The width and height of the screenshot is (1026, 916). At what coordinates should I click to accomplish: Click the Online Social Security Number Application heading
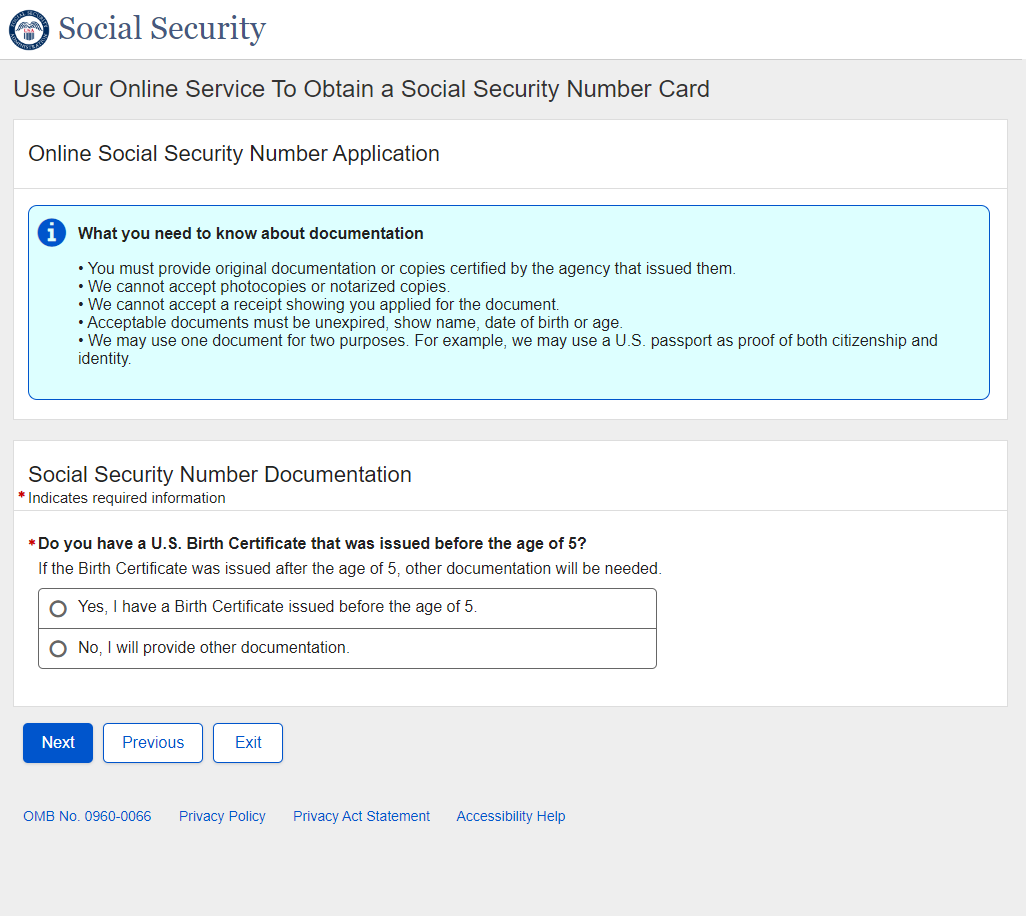click(234, 154)
